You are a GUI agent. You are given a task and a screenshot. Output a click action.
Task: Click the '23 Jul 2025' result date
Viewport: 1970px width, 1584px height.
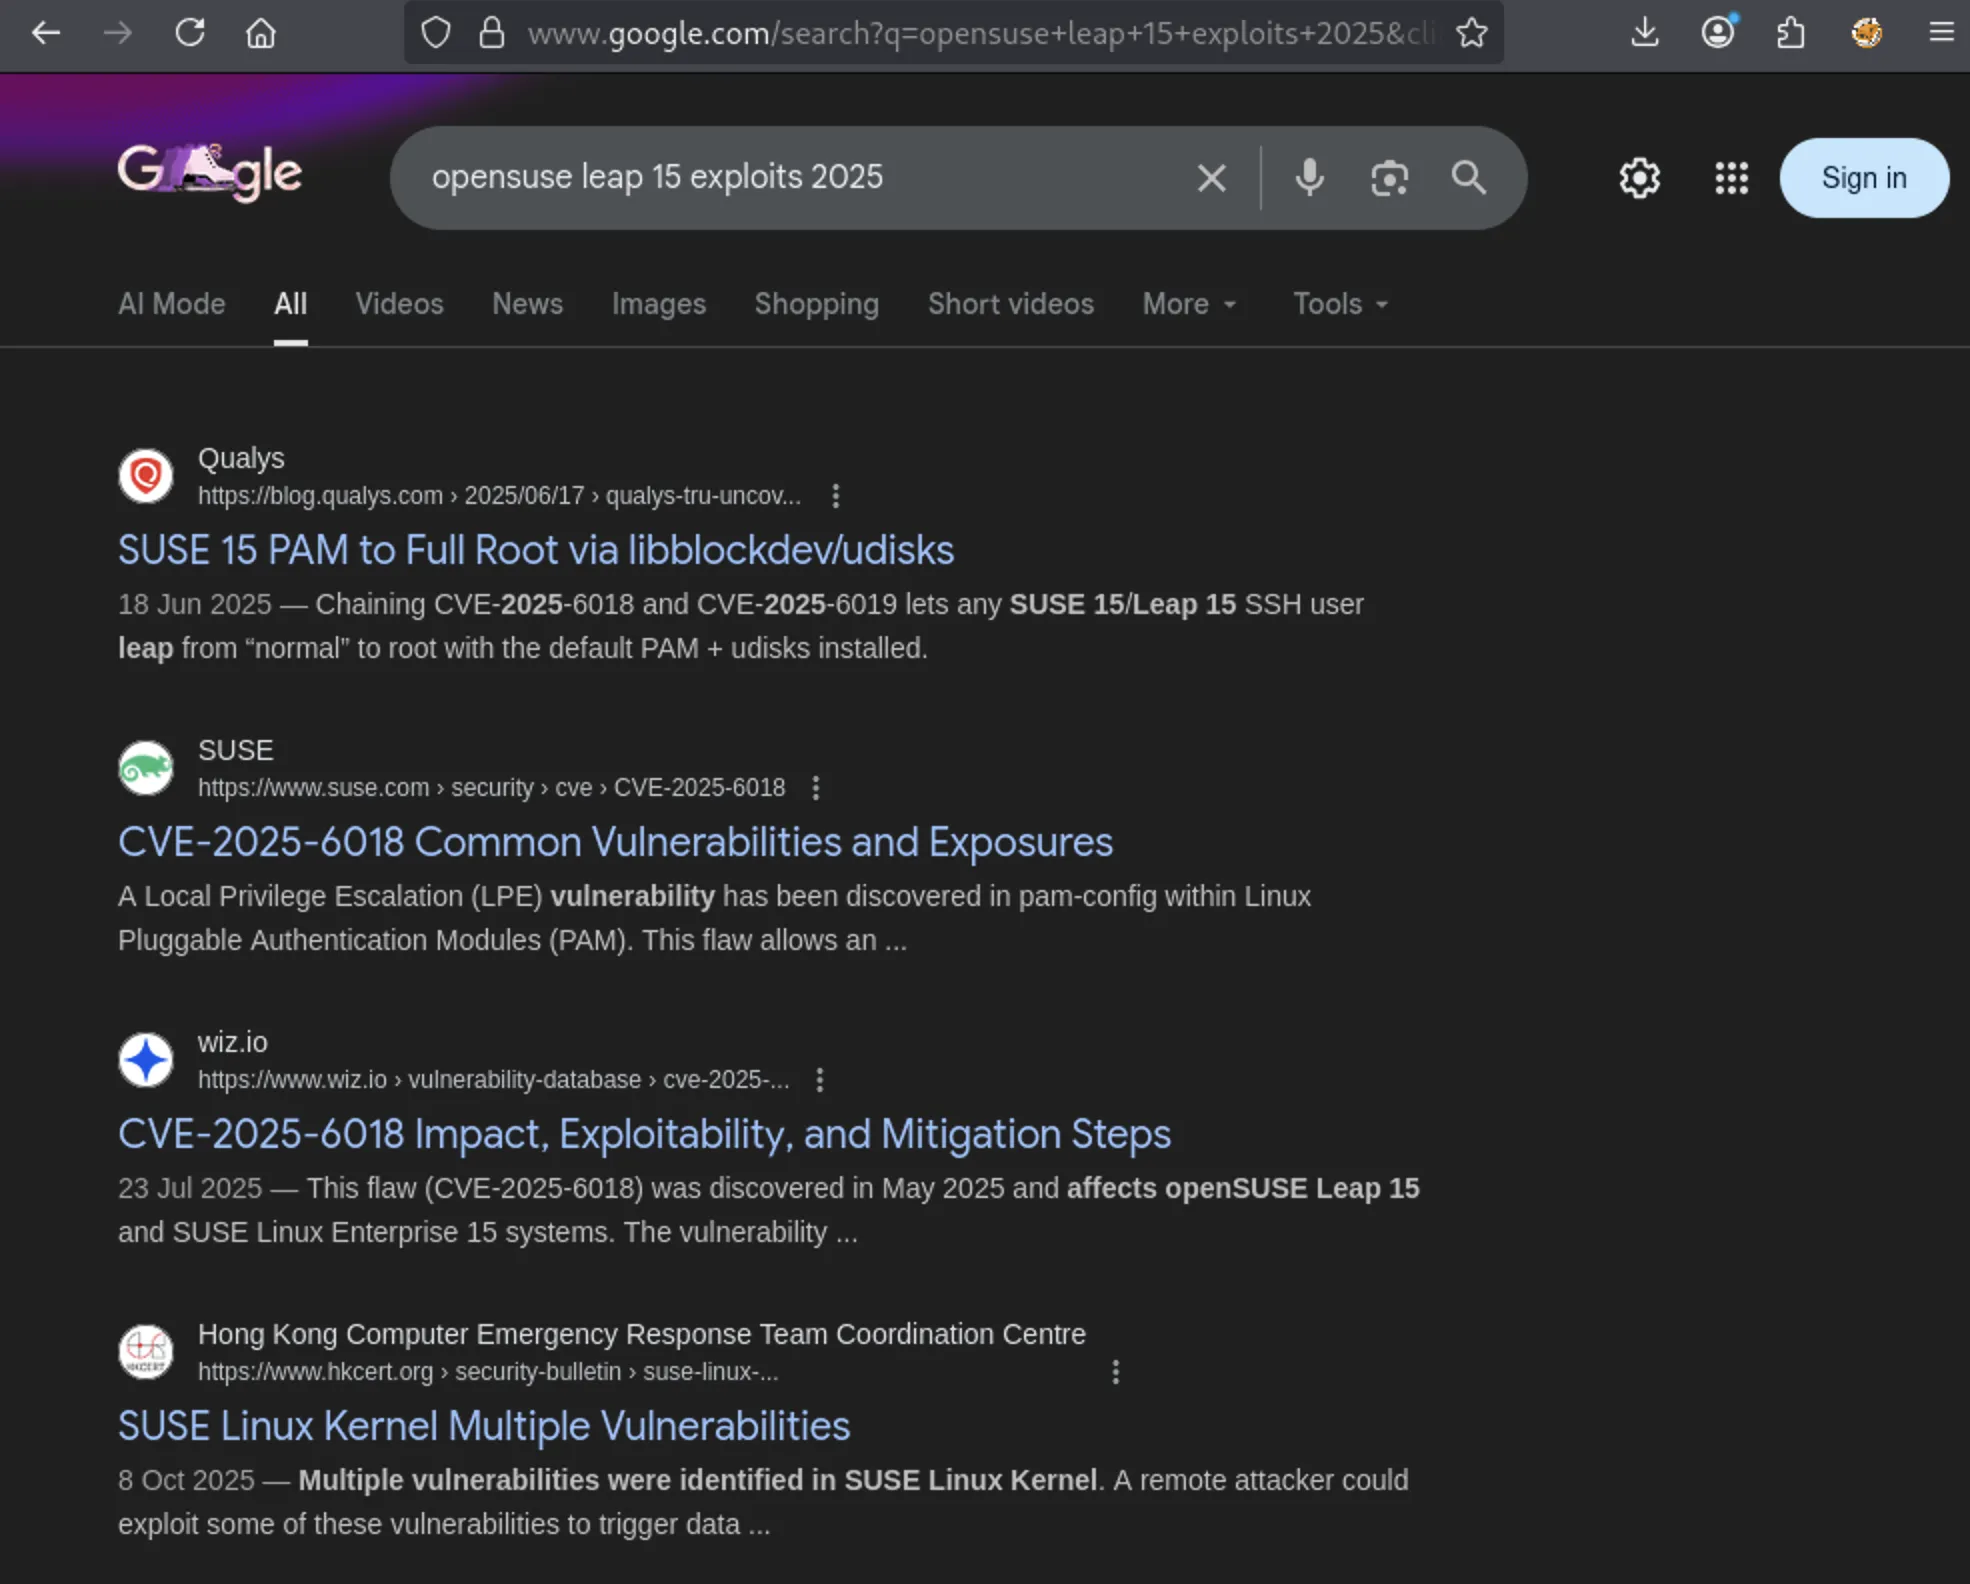[190, 1188]
